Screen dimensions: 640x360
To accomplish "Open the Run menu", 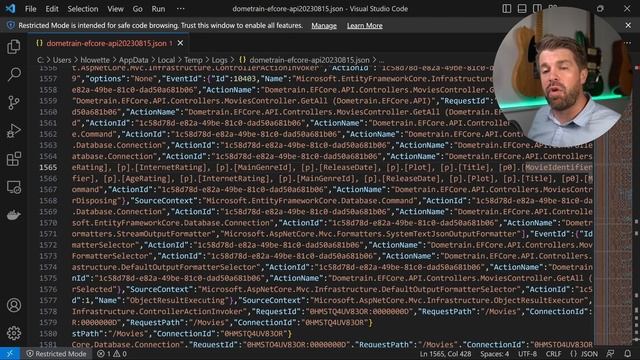I will [158, 9].
